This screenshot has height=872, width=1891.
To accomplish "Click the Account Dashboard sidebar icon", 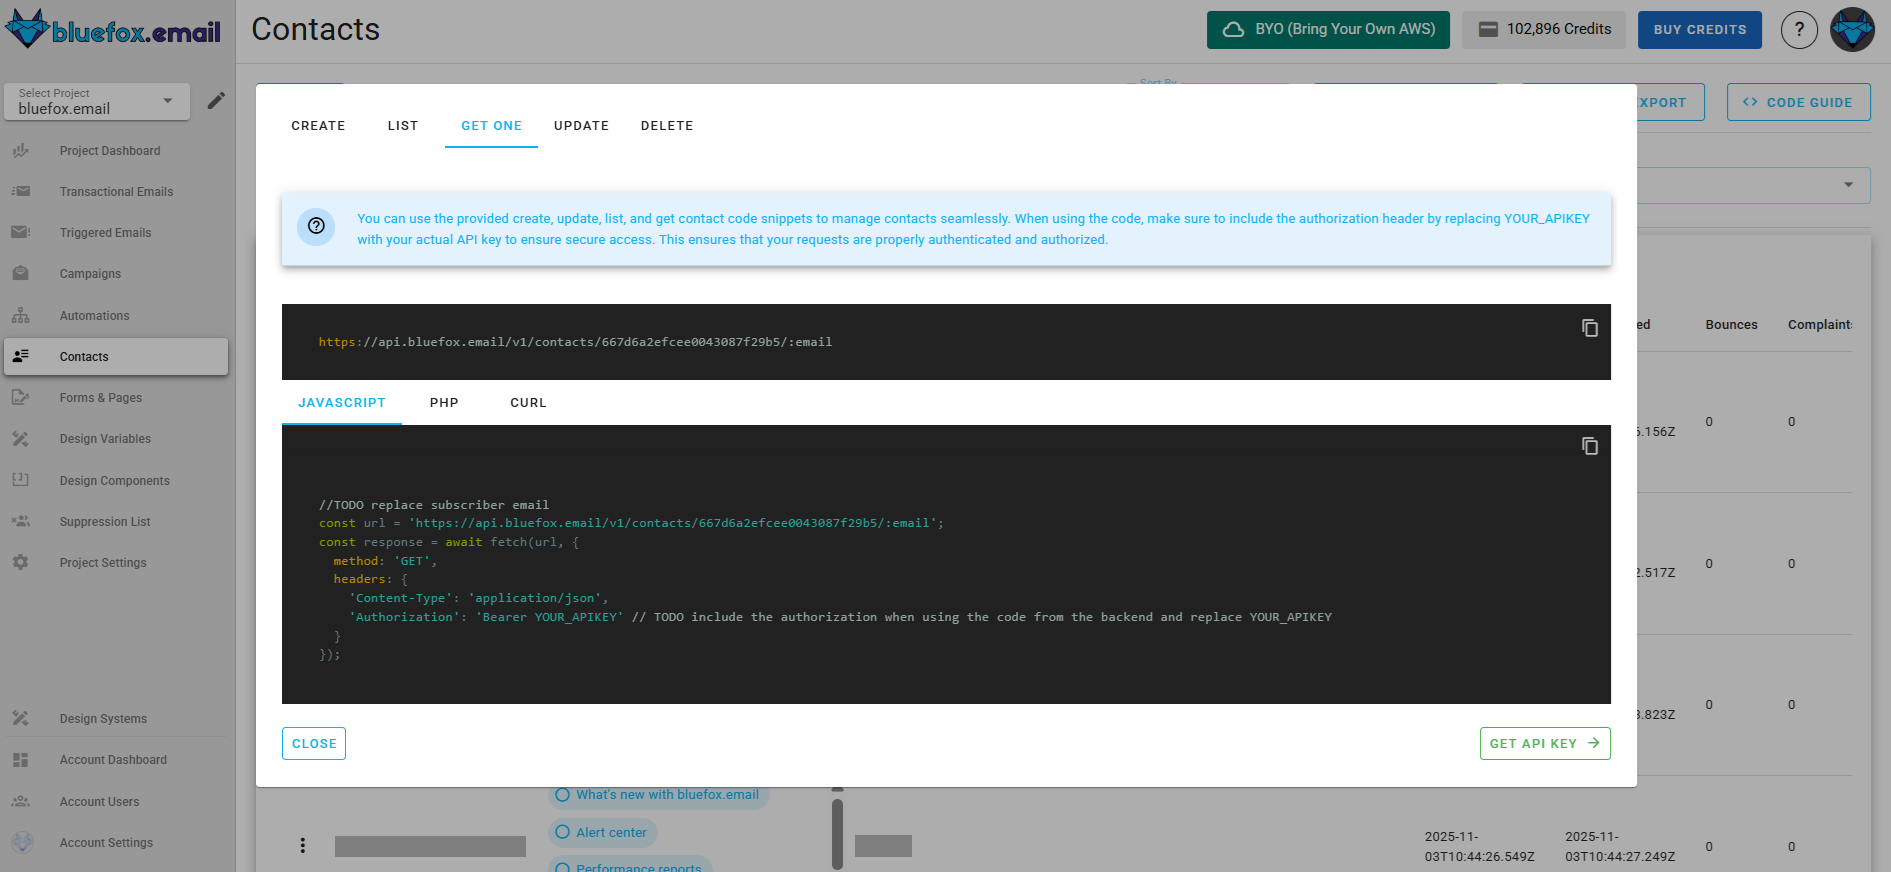I will click(x=21, y=760).
